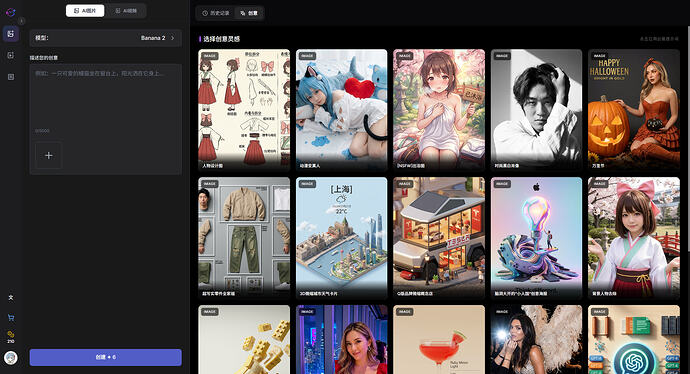Open the jacket and pants flat-lay card
690x374 pixels.
(244, 238)
